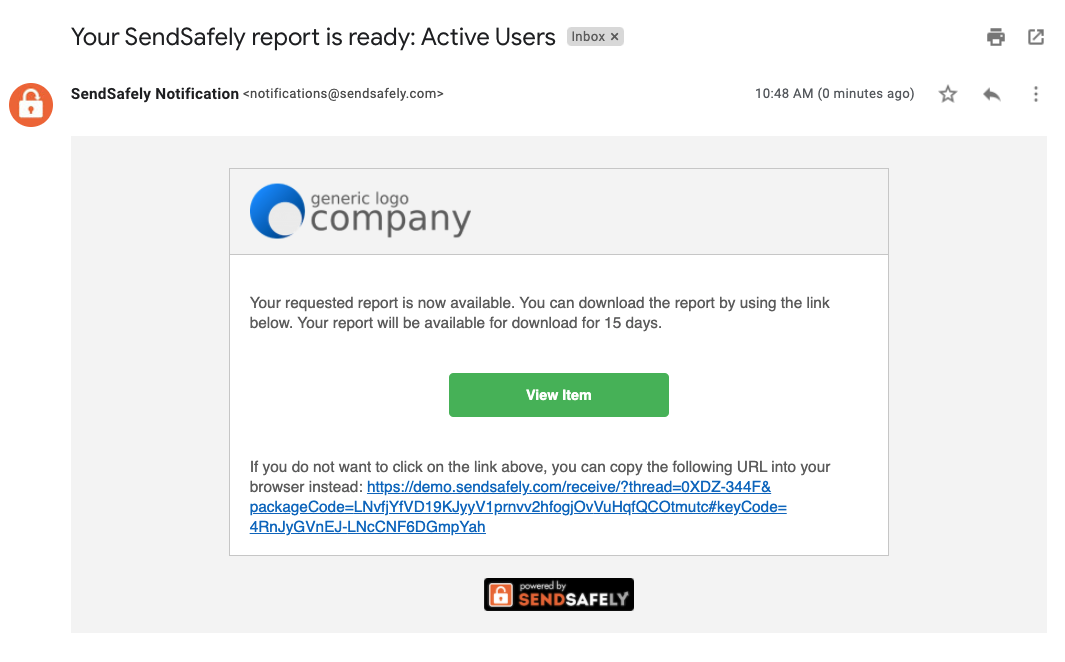Open the email in a new window
This screenshot has height=662, width=1065.
pyautogui.click(x=1036, y=37)
